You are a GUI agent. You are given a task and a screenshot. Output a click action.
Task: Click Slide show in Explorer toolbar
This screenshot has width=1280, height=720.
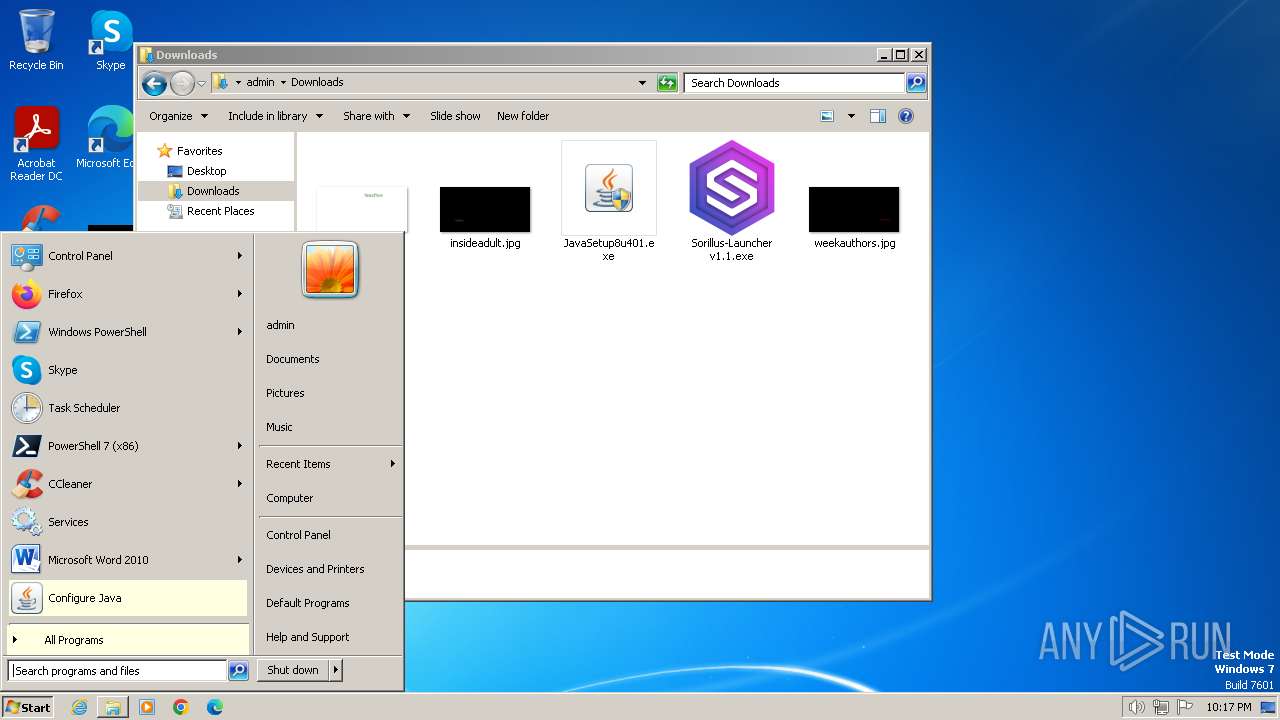click(455, 116)
